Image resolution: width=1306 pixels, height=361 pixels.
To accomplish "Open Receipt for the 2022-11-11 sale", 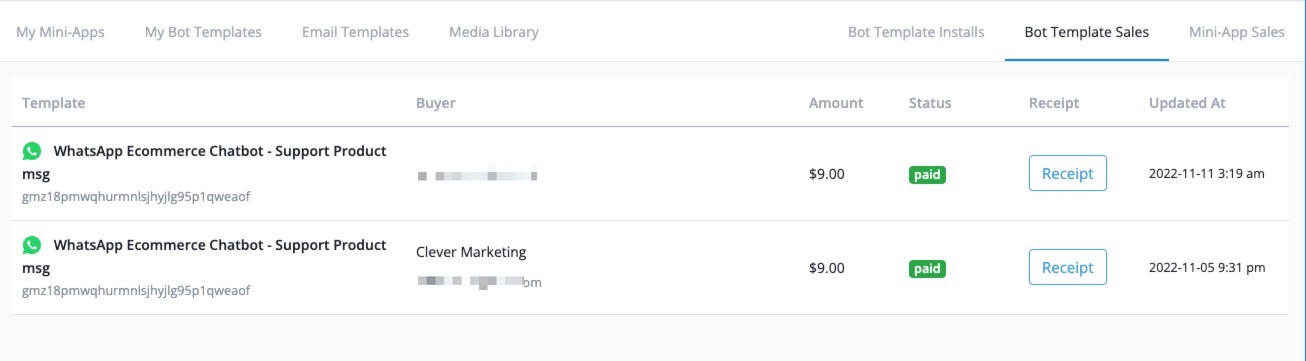I will tap(1068, 173).
